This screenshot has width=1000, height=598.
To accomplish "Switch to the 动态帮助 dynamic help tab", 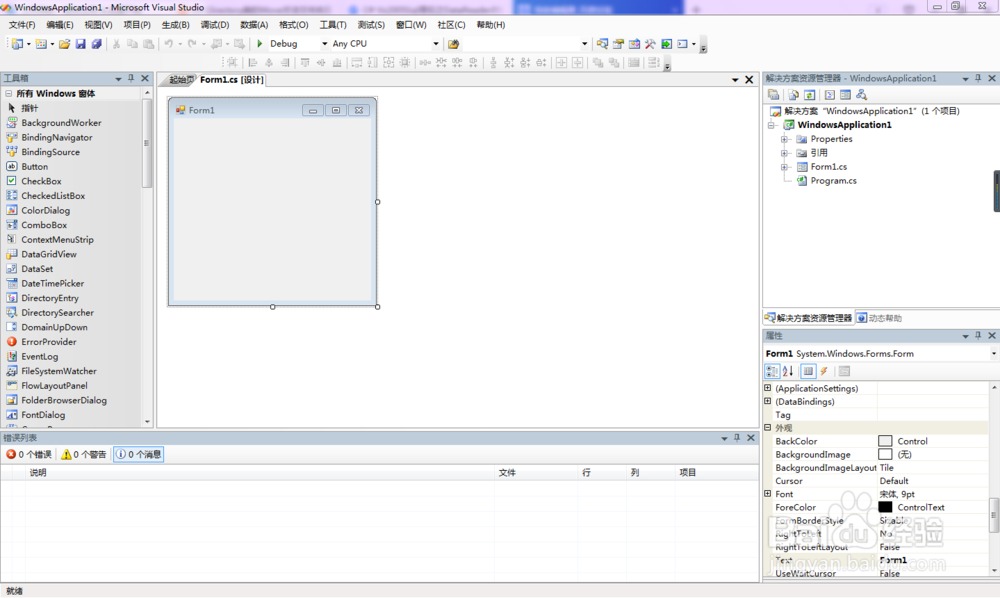I will [x=879, y=318].
